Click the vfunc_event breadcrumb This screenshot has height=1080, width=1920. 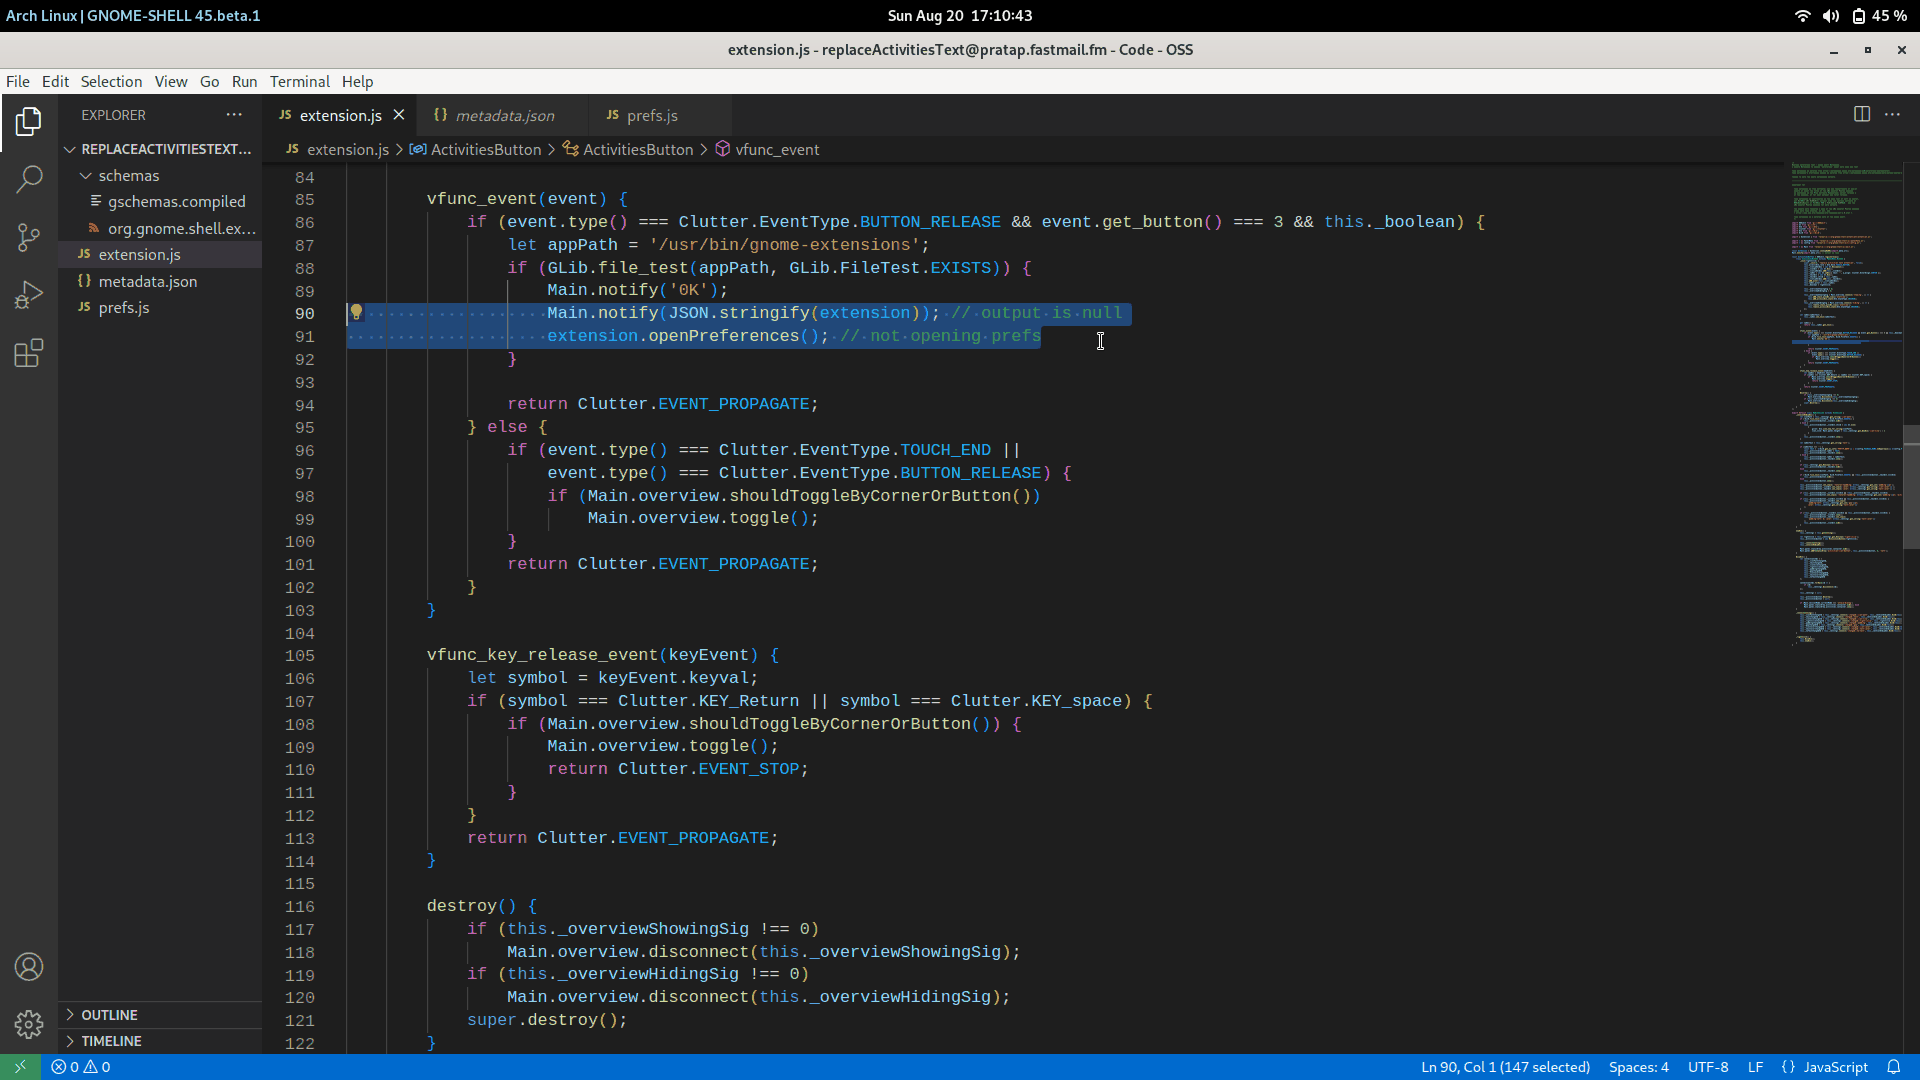(768, 149)
